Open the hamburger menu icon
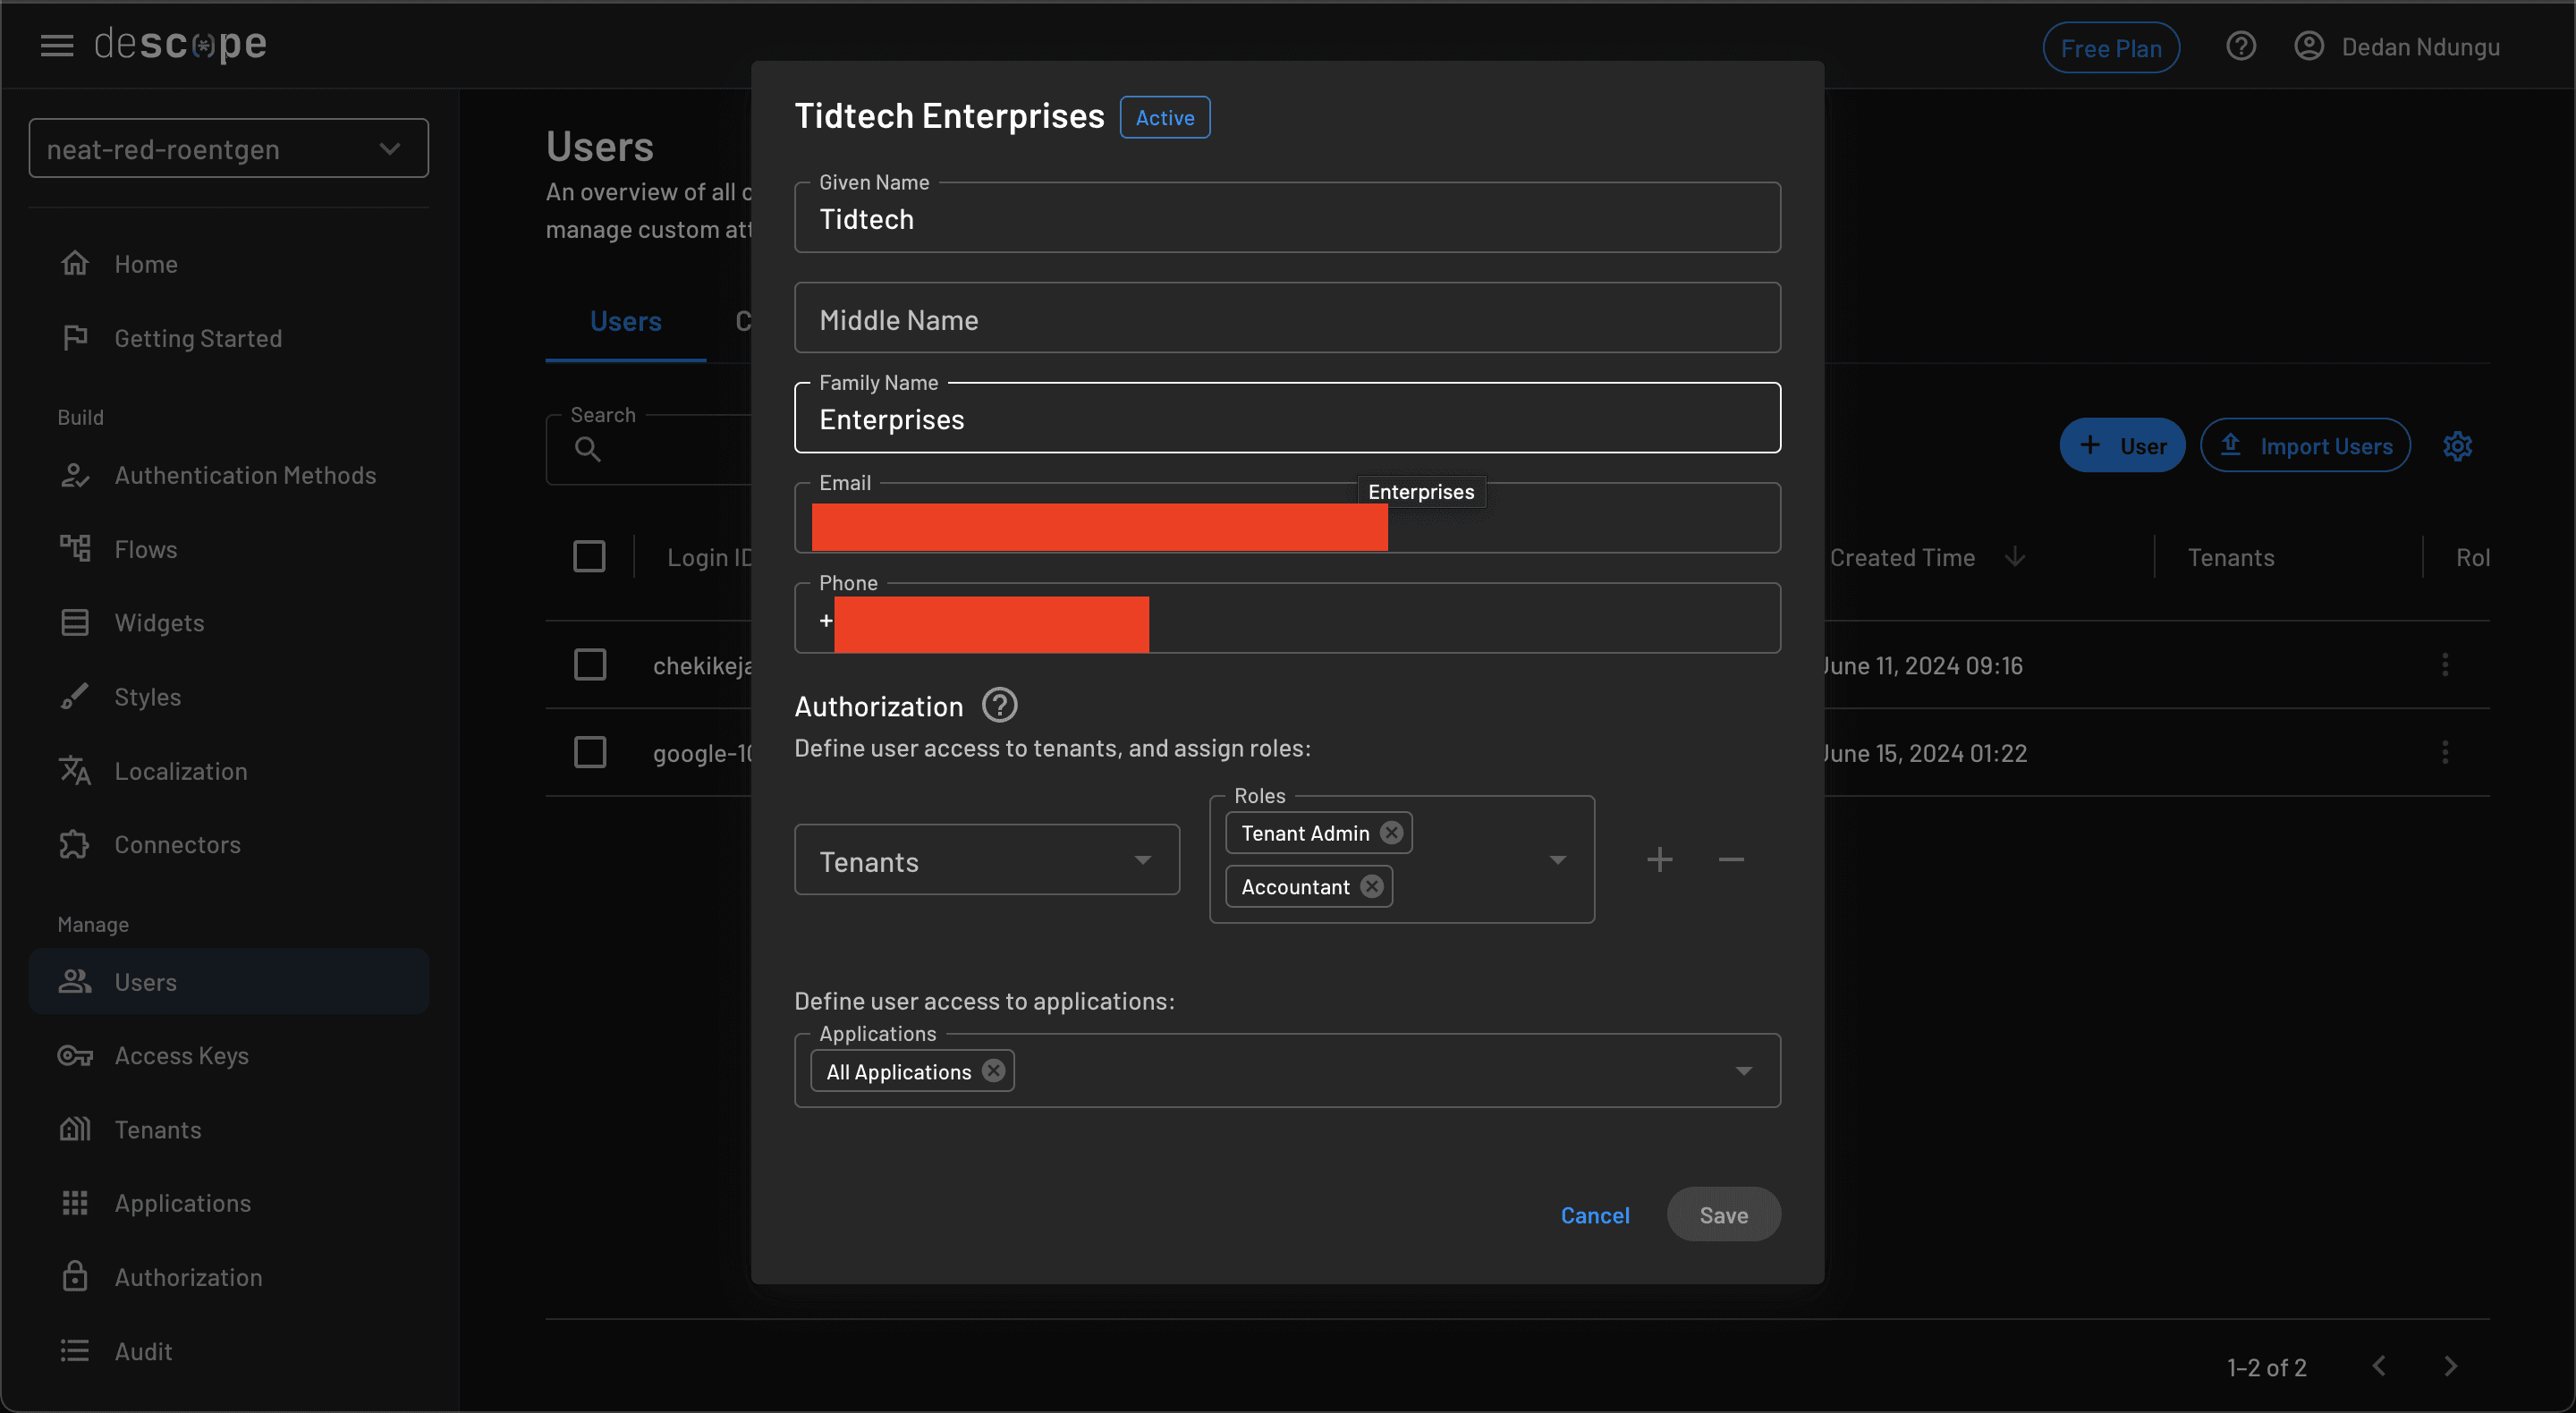 tap(57, 45)
